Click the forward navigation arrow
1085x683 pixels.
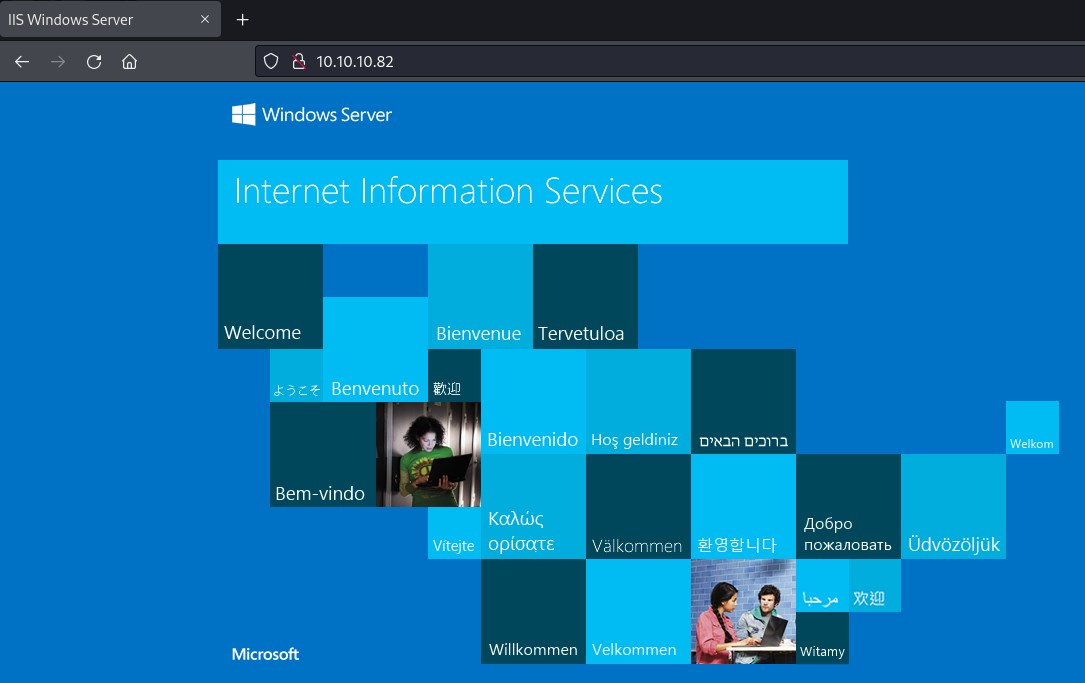tap(58, 61)
